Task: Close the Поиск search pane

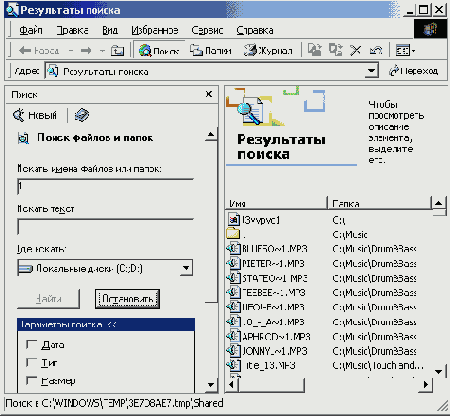Action: tap(209, 94)
